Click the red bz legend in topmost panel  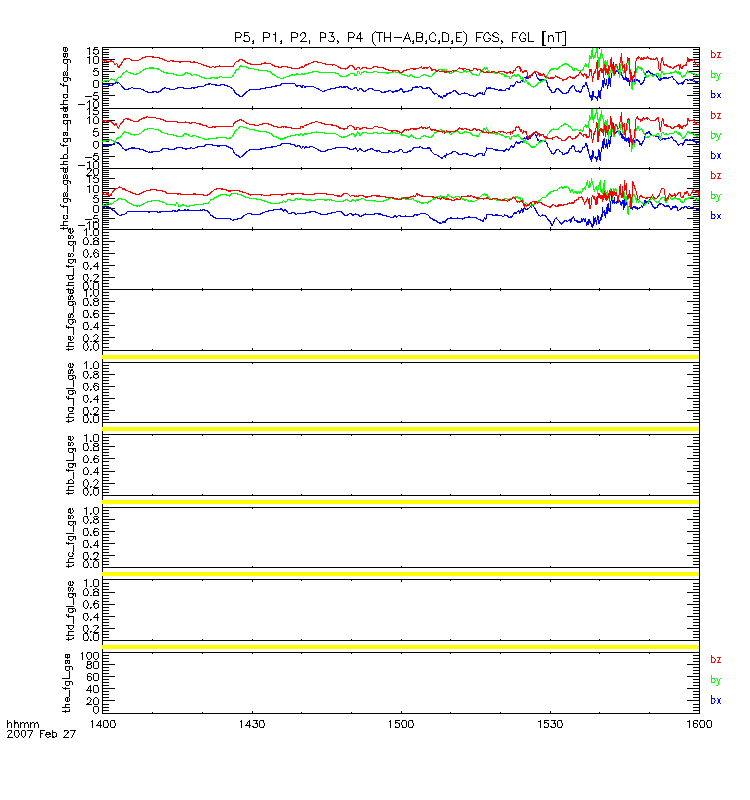[x=716, y=54]
